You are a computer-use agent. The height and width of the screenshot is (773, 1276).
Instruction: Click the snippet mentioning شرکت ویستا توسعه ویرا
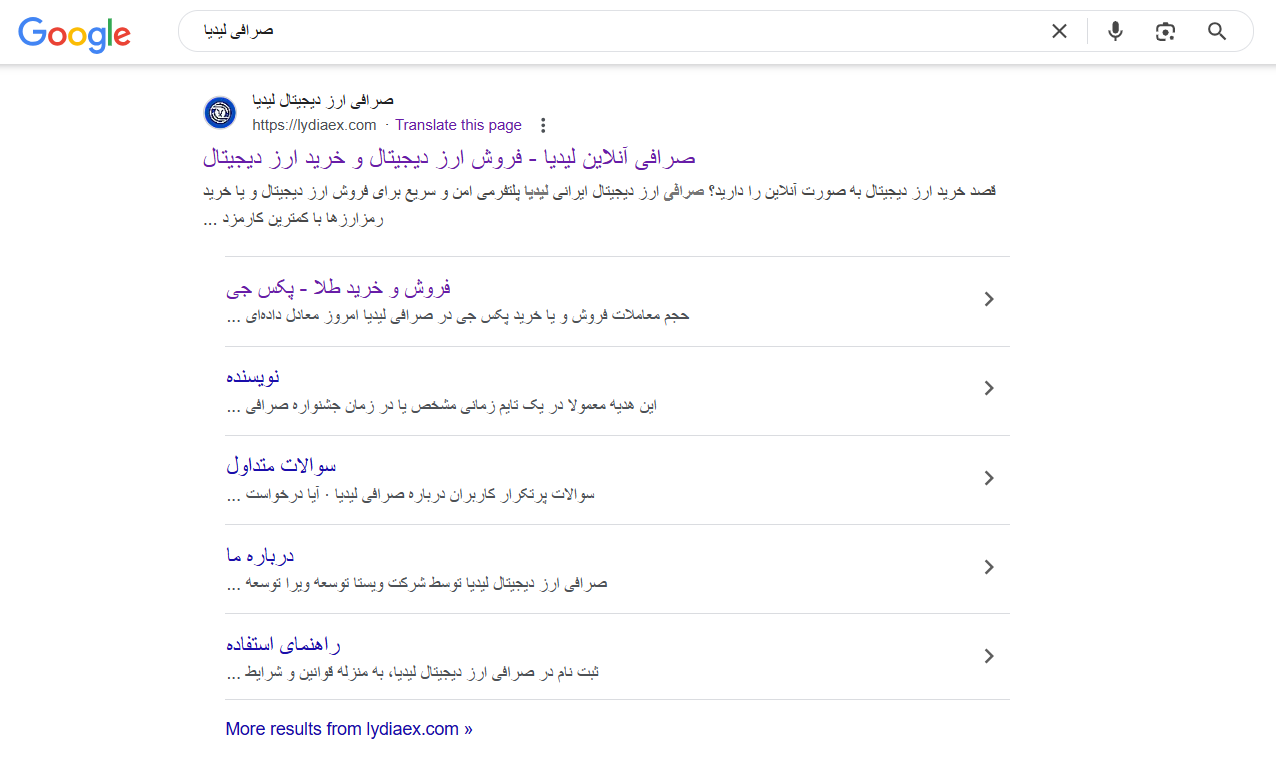coord(417,583)
